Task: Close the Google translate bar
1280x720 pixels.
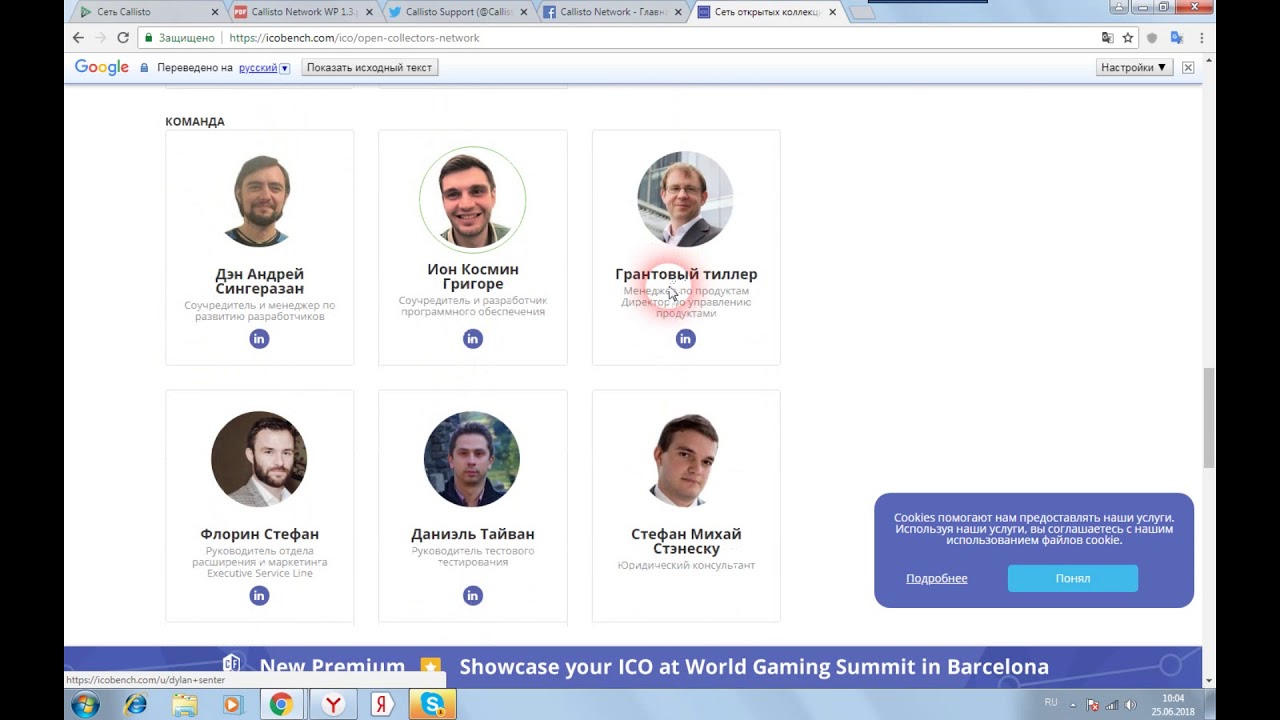Action: 1188,68
